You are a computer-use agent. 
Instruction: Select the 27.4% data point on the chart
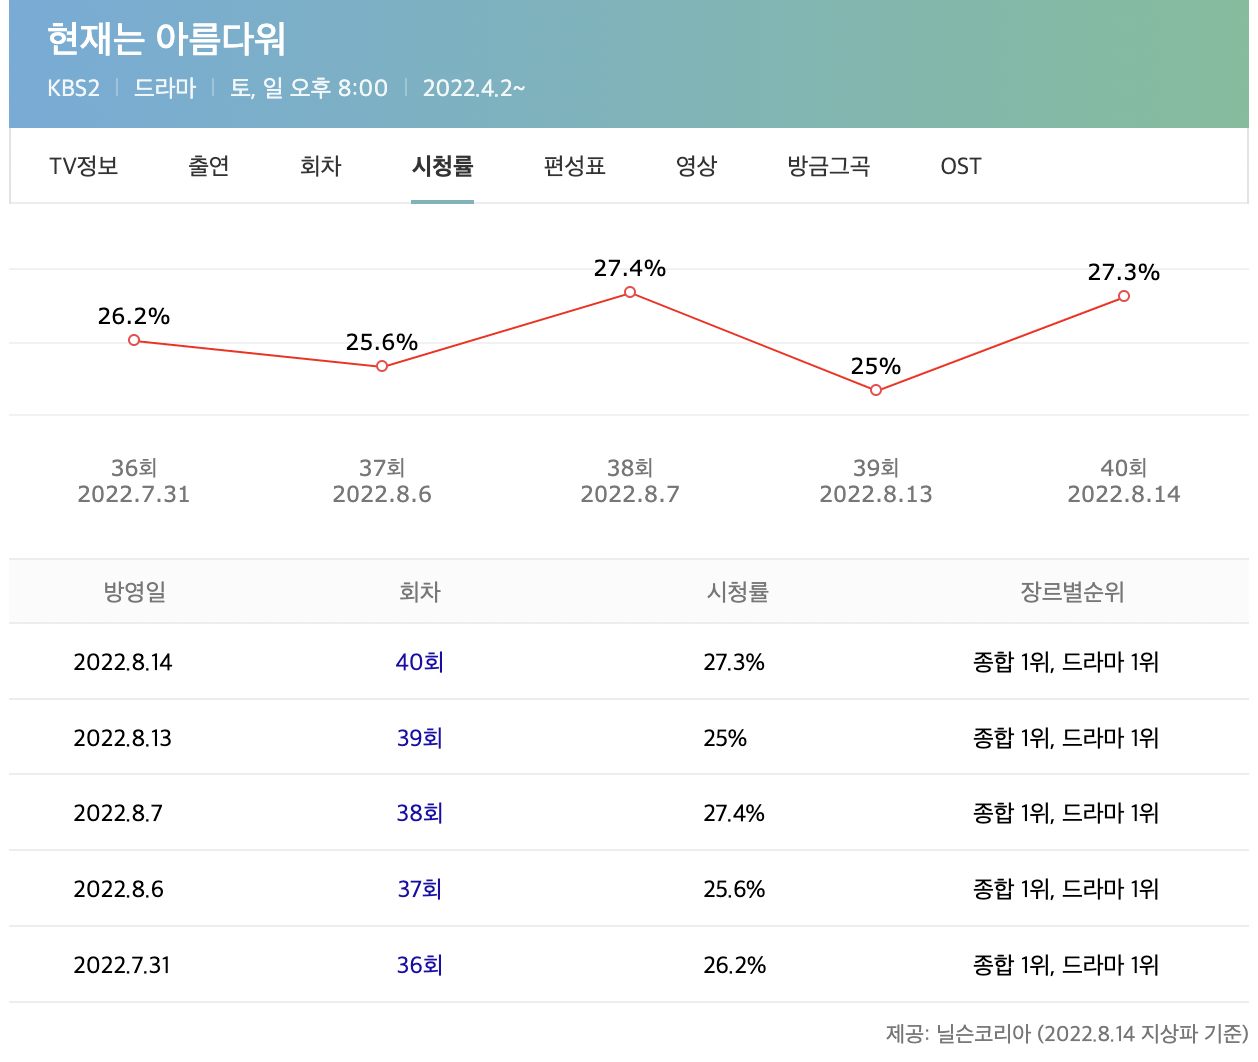pyautogui.click(x=629, y=292)
